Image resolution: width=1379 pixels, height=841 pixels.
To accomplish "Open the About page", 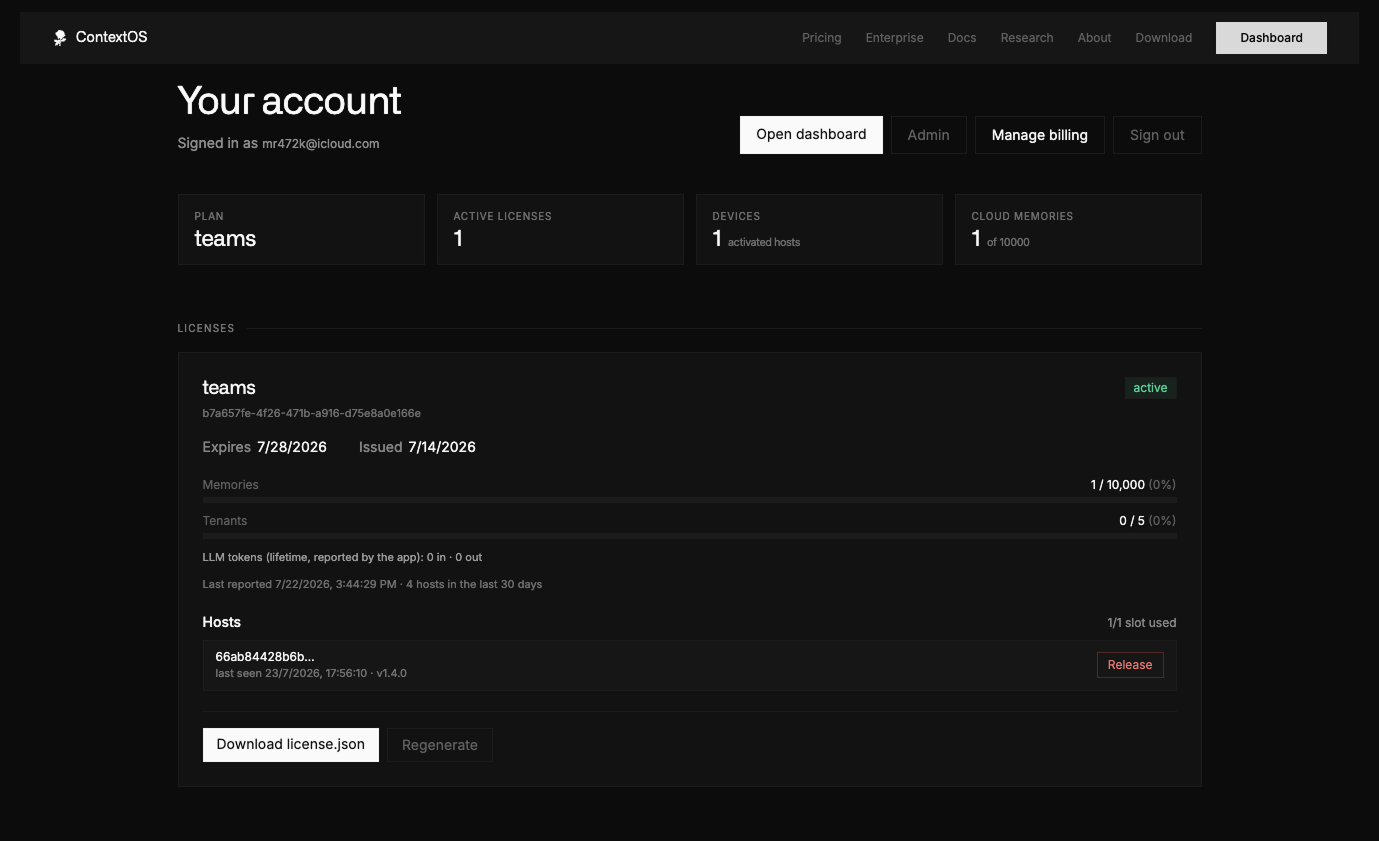I will pyautogui.click(x=1094, y=38).
